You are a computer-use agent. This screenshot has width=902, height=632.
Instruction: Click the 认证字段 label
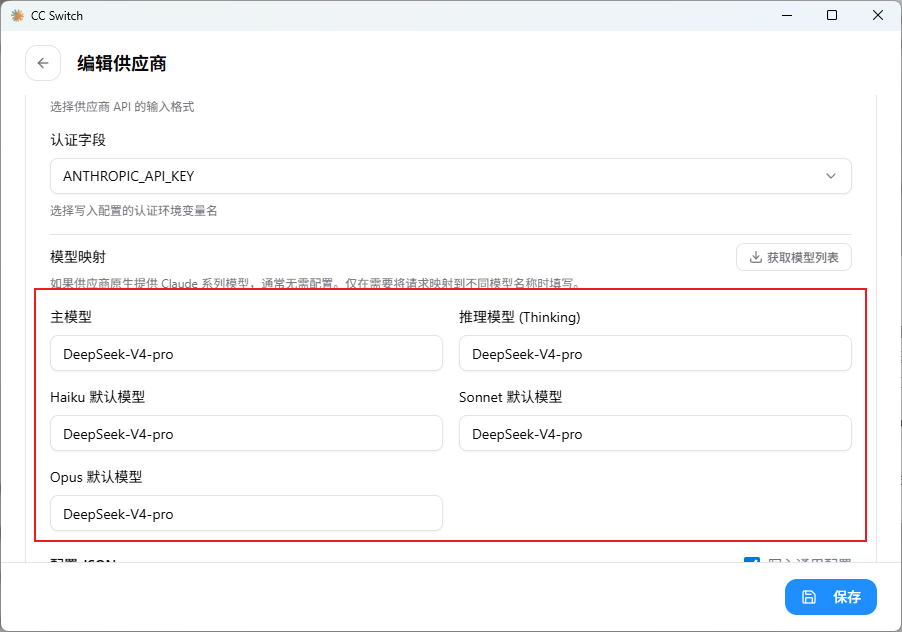[78, 140]
